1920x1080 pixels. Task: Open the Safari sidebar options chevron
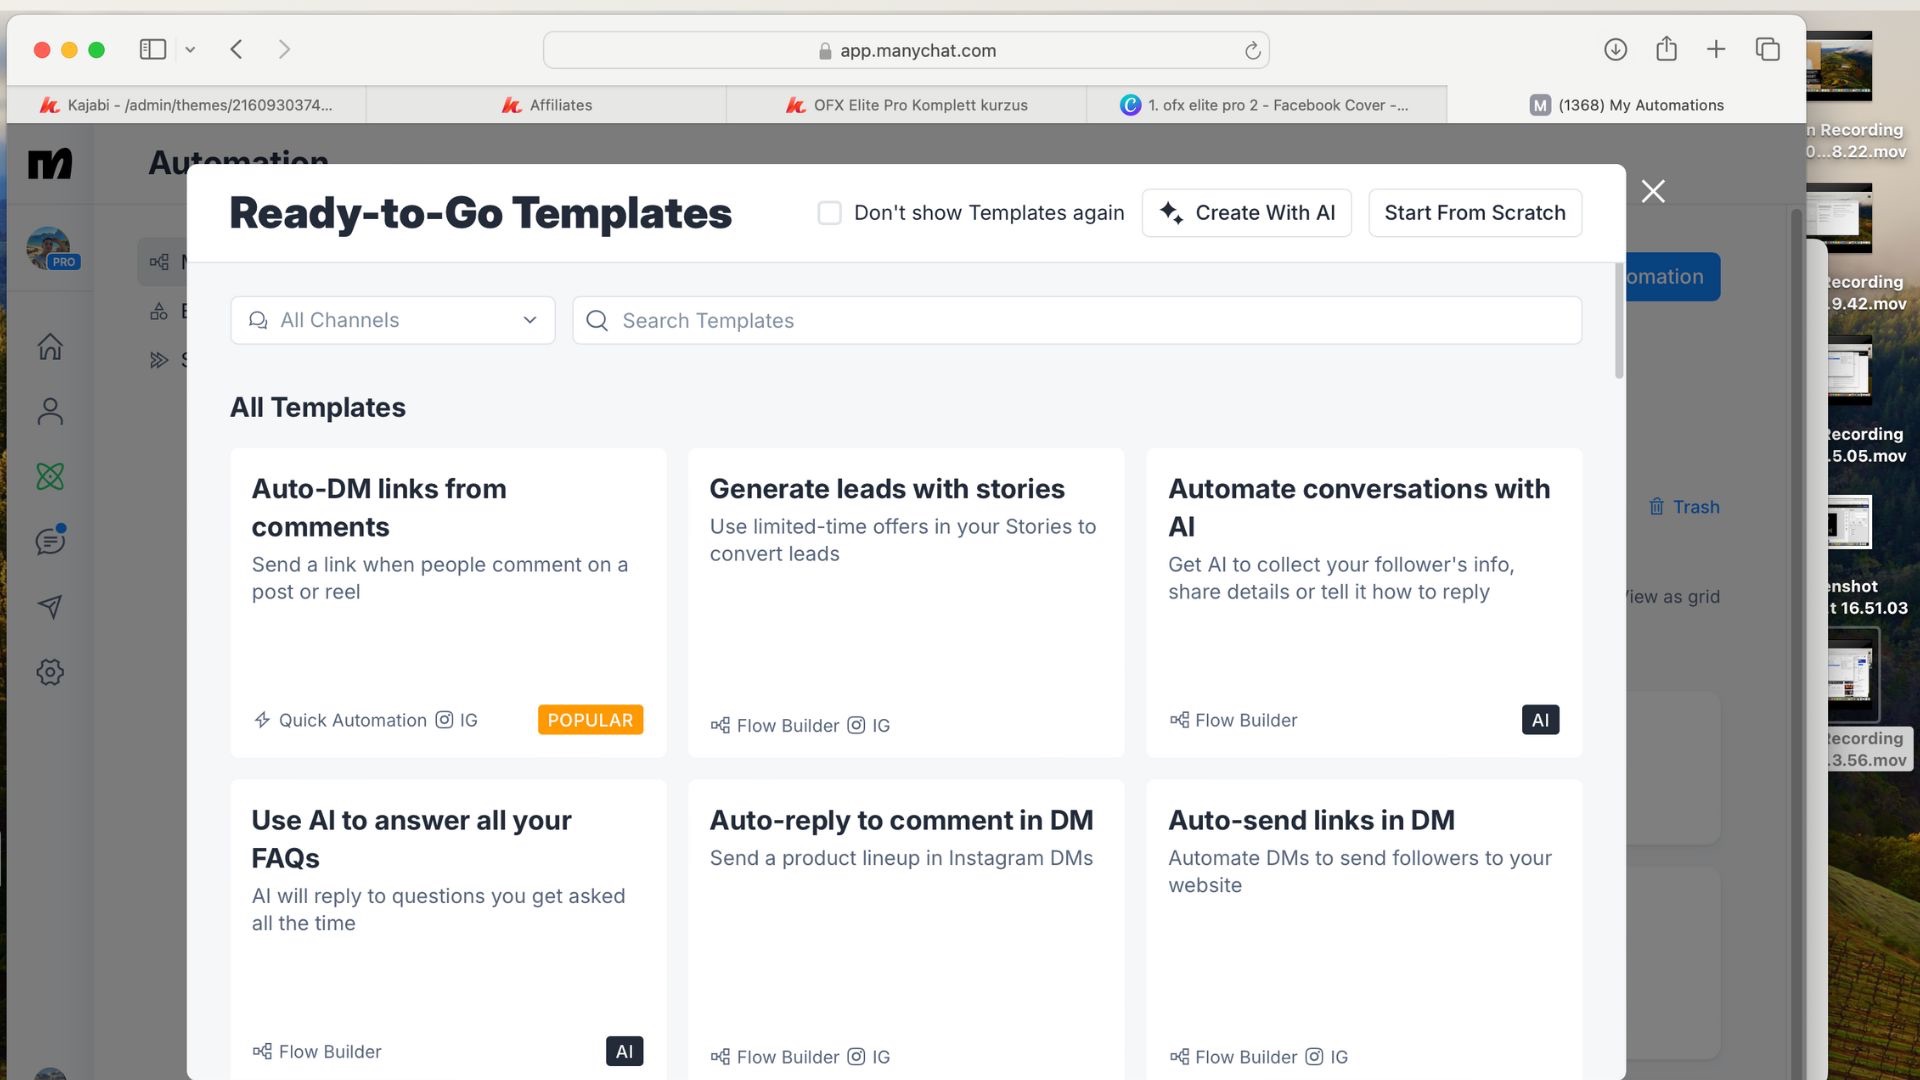point(190,49)
